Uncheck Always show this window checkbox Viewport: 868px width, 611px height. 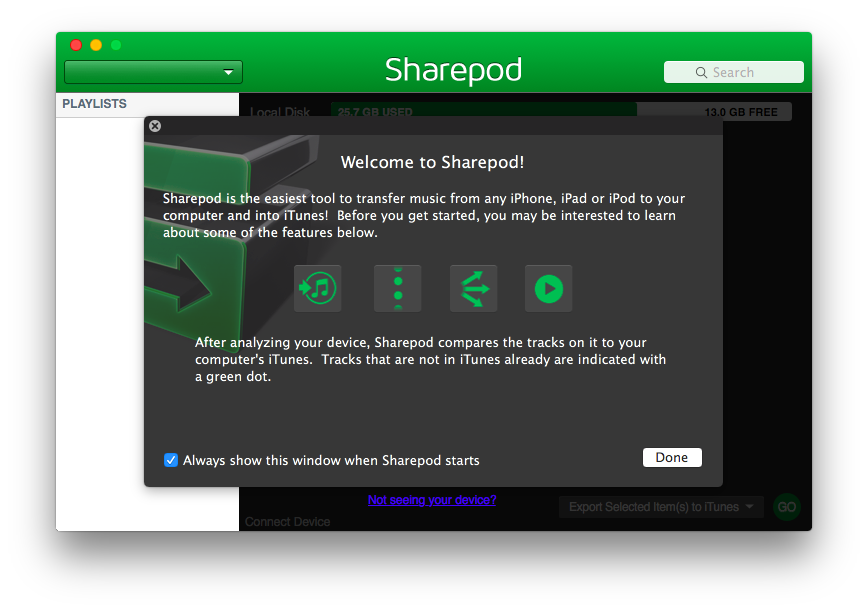tap(170, 460)
